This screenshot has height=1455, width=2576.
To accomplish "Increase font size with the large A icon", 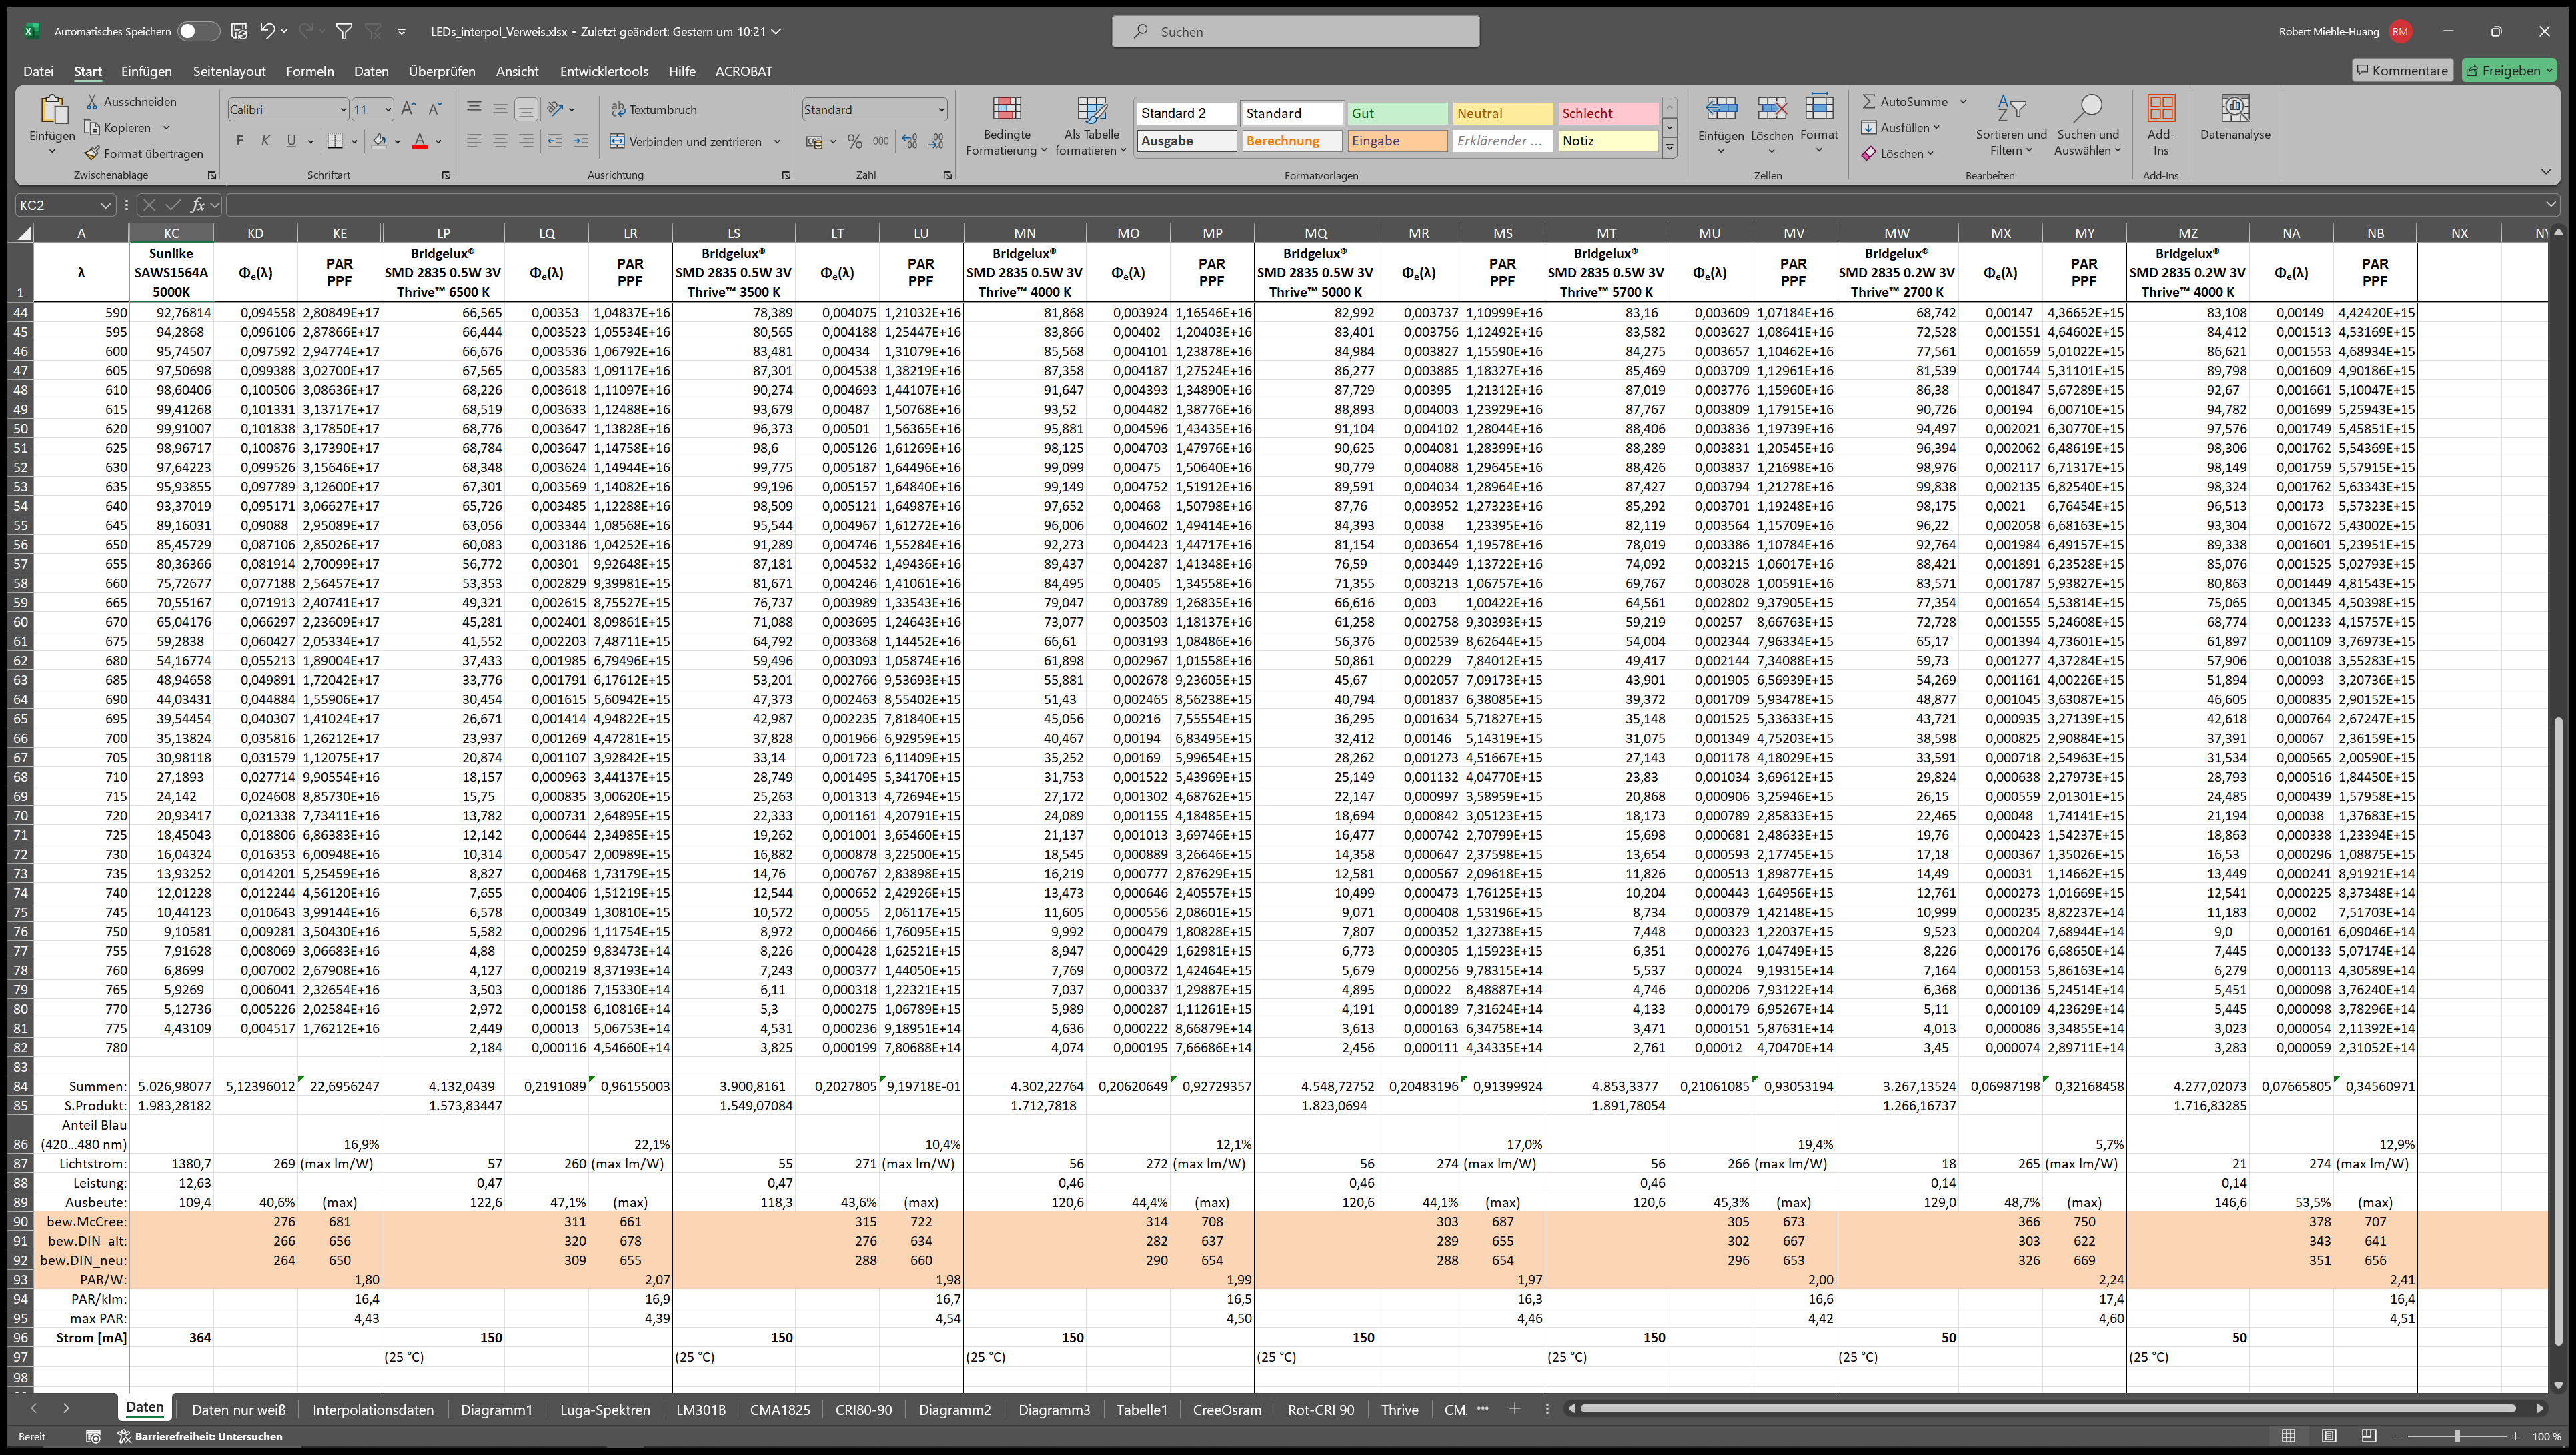I will tap(408, 109).
